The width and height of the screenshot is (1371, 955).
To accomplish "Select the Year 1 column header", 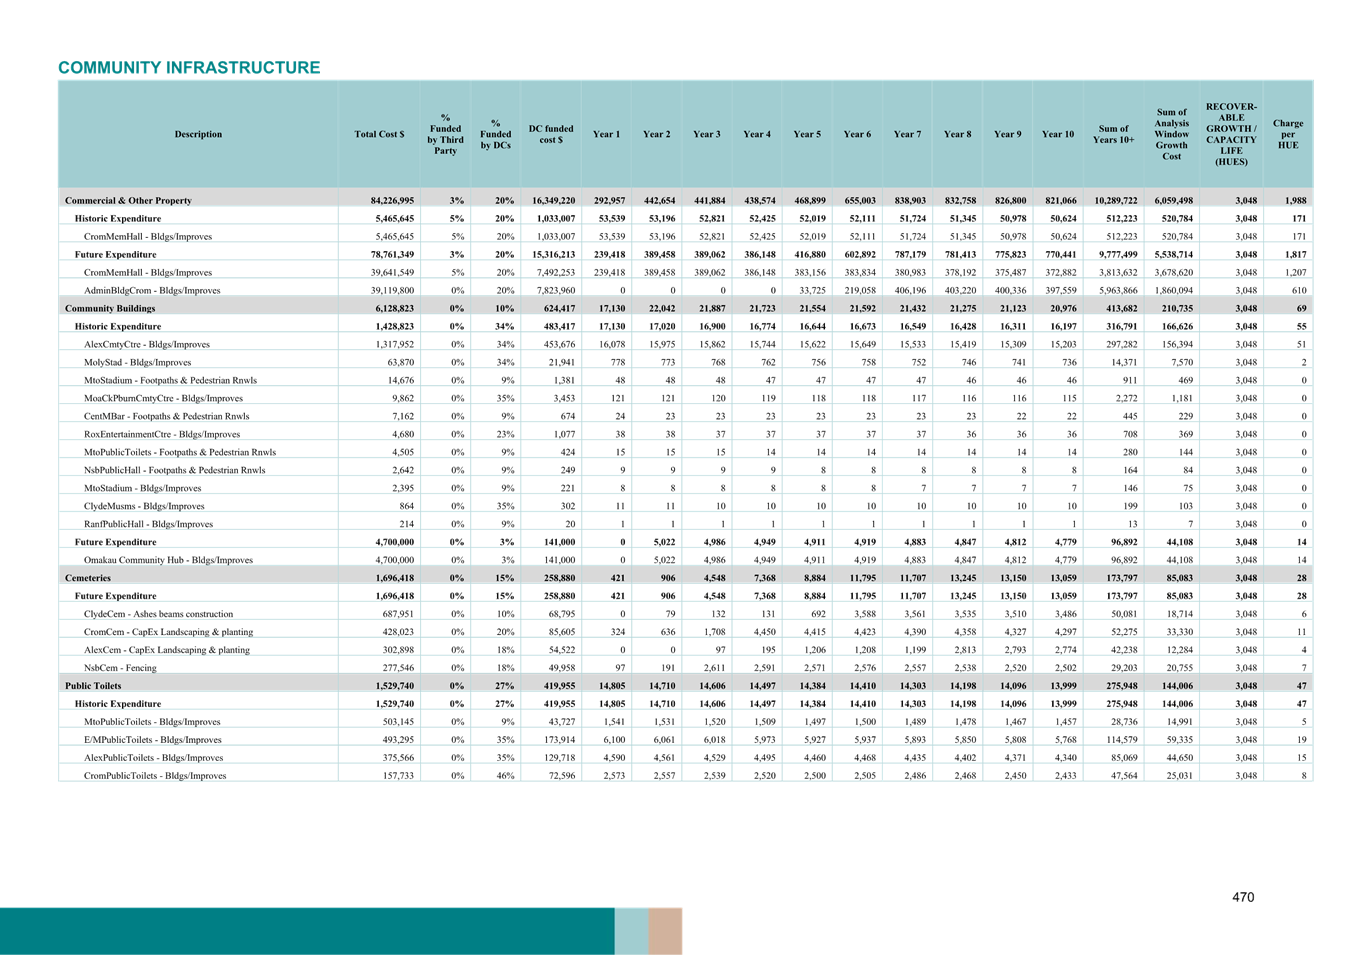I will click(606, 133).
